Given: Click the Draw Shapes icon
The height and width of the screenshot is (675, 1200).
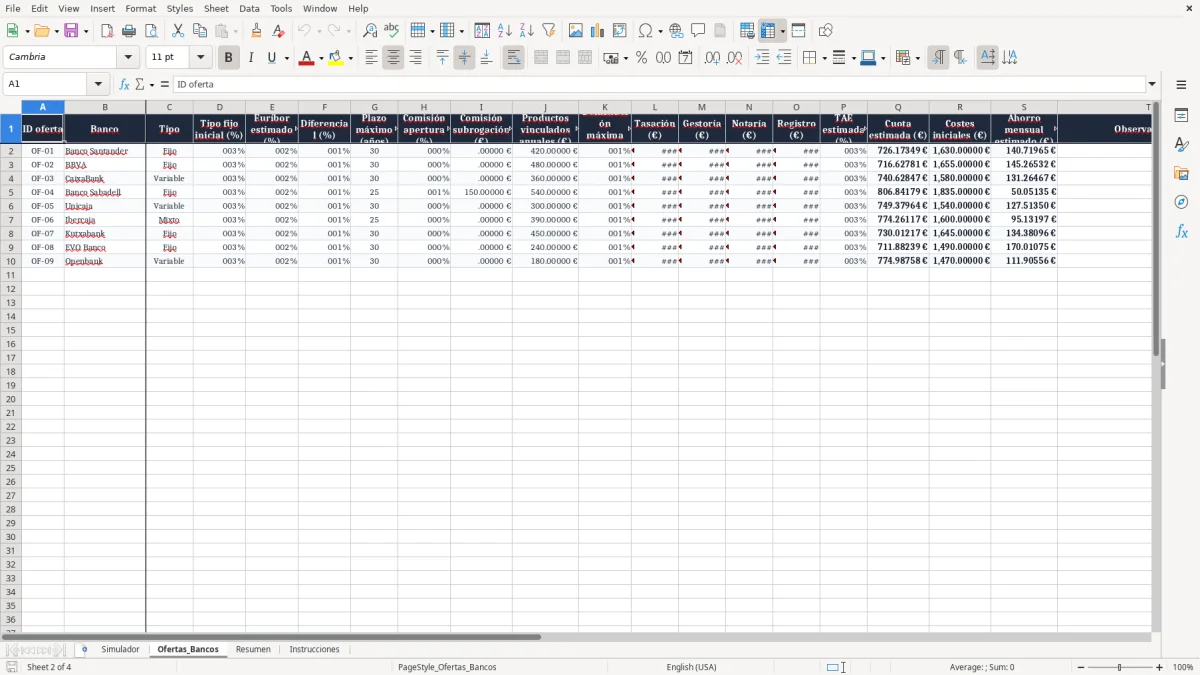Looking at the screenshot, I should coord(825,31).
